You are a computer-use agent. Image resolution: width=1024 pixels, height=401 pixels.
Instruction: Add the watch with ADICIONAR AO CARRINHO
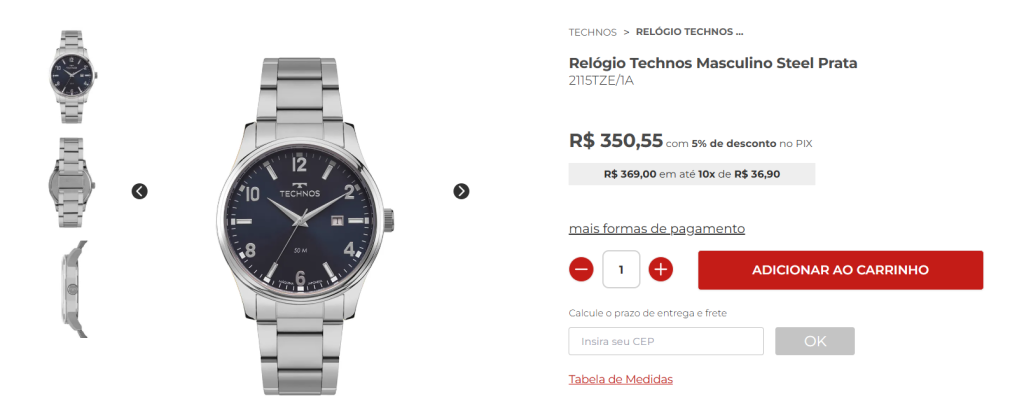coord(840,270)
